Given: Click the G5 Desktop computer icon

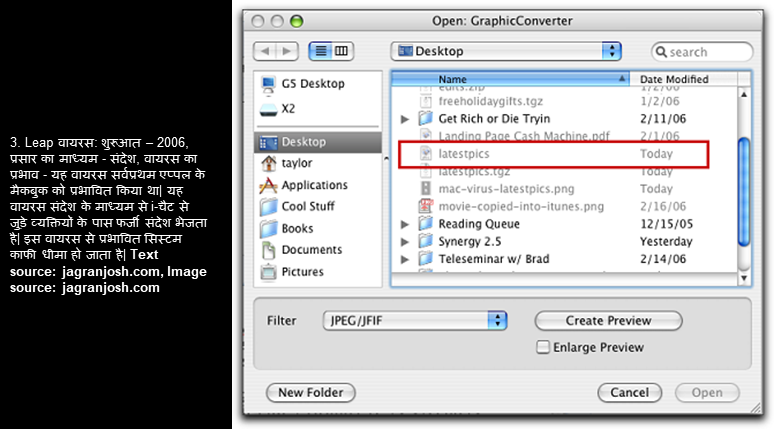Looking at the screenshot, I should point(268,85).
